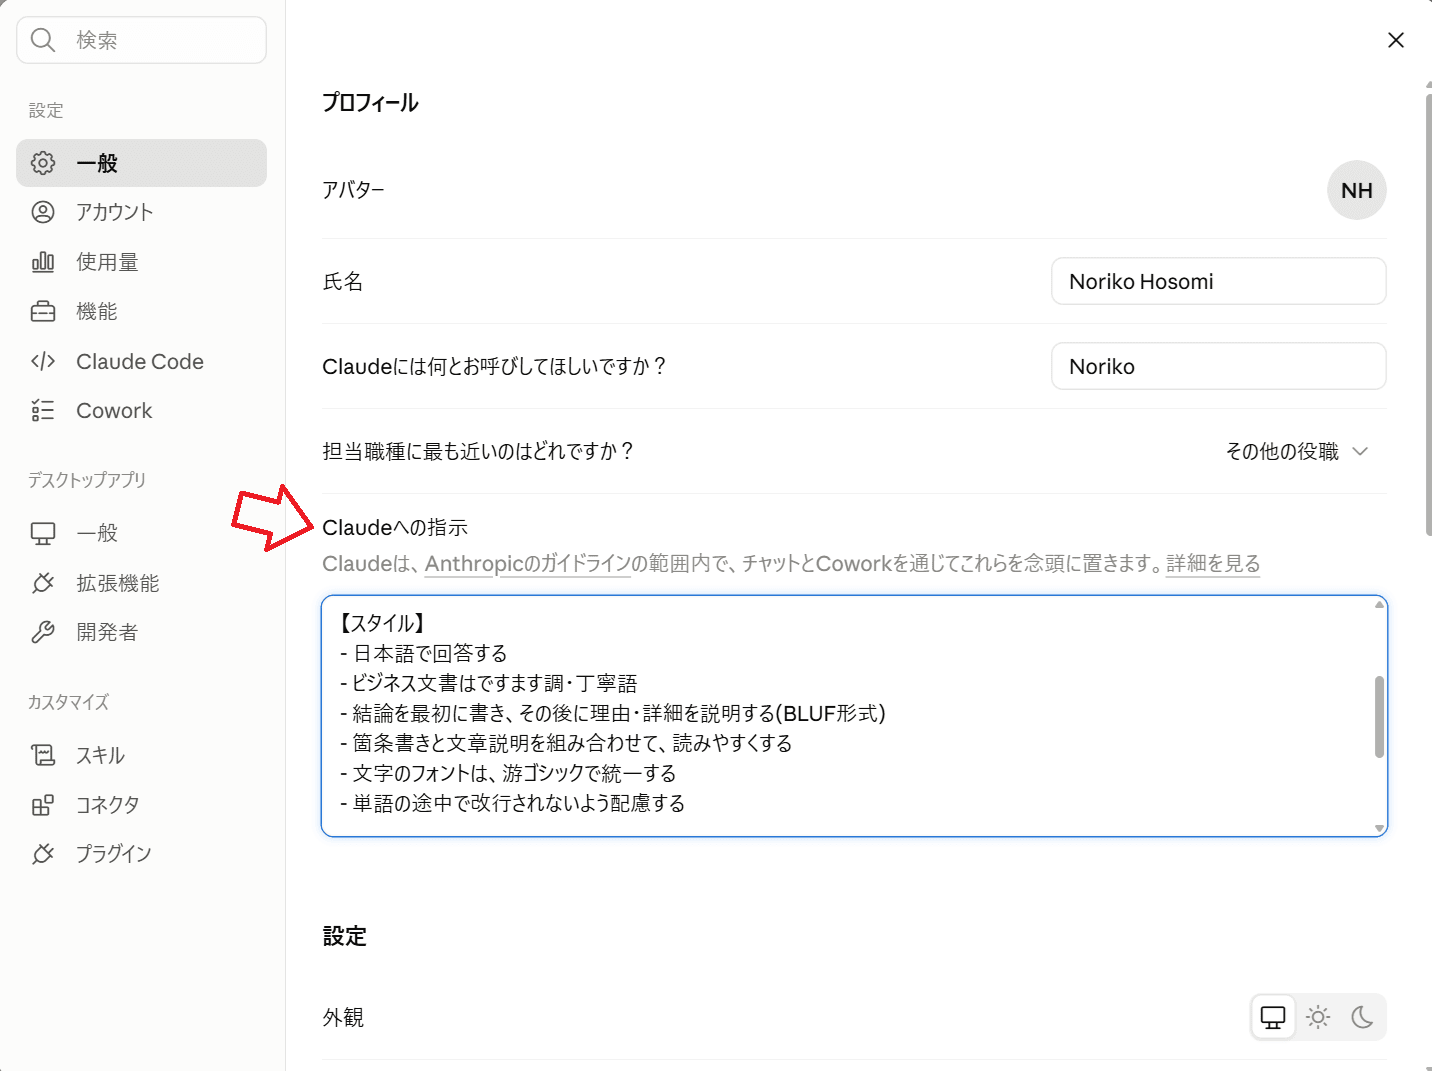Click the コネクタ blocks icon
This screenshot has height=1071, width=1432.
[x=43, y=805]
